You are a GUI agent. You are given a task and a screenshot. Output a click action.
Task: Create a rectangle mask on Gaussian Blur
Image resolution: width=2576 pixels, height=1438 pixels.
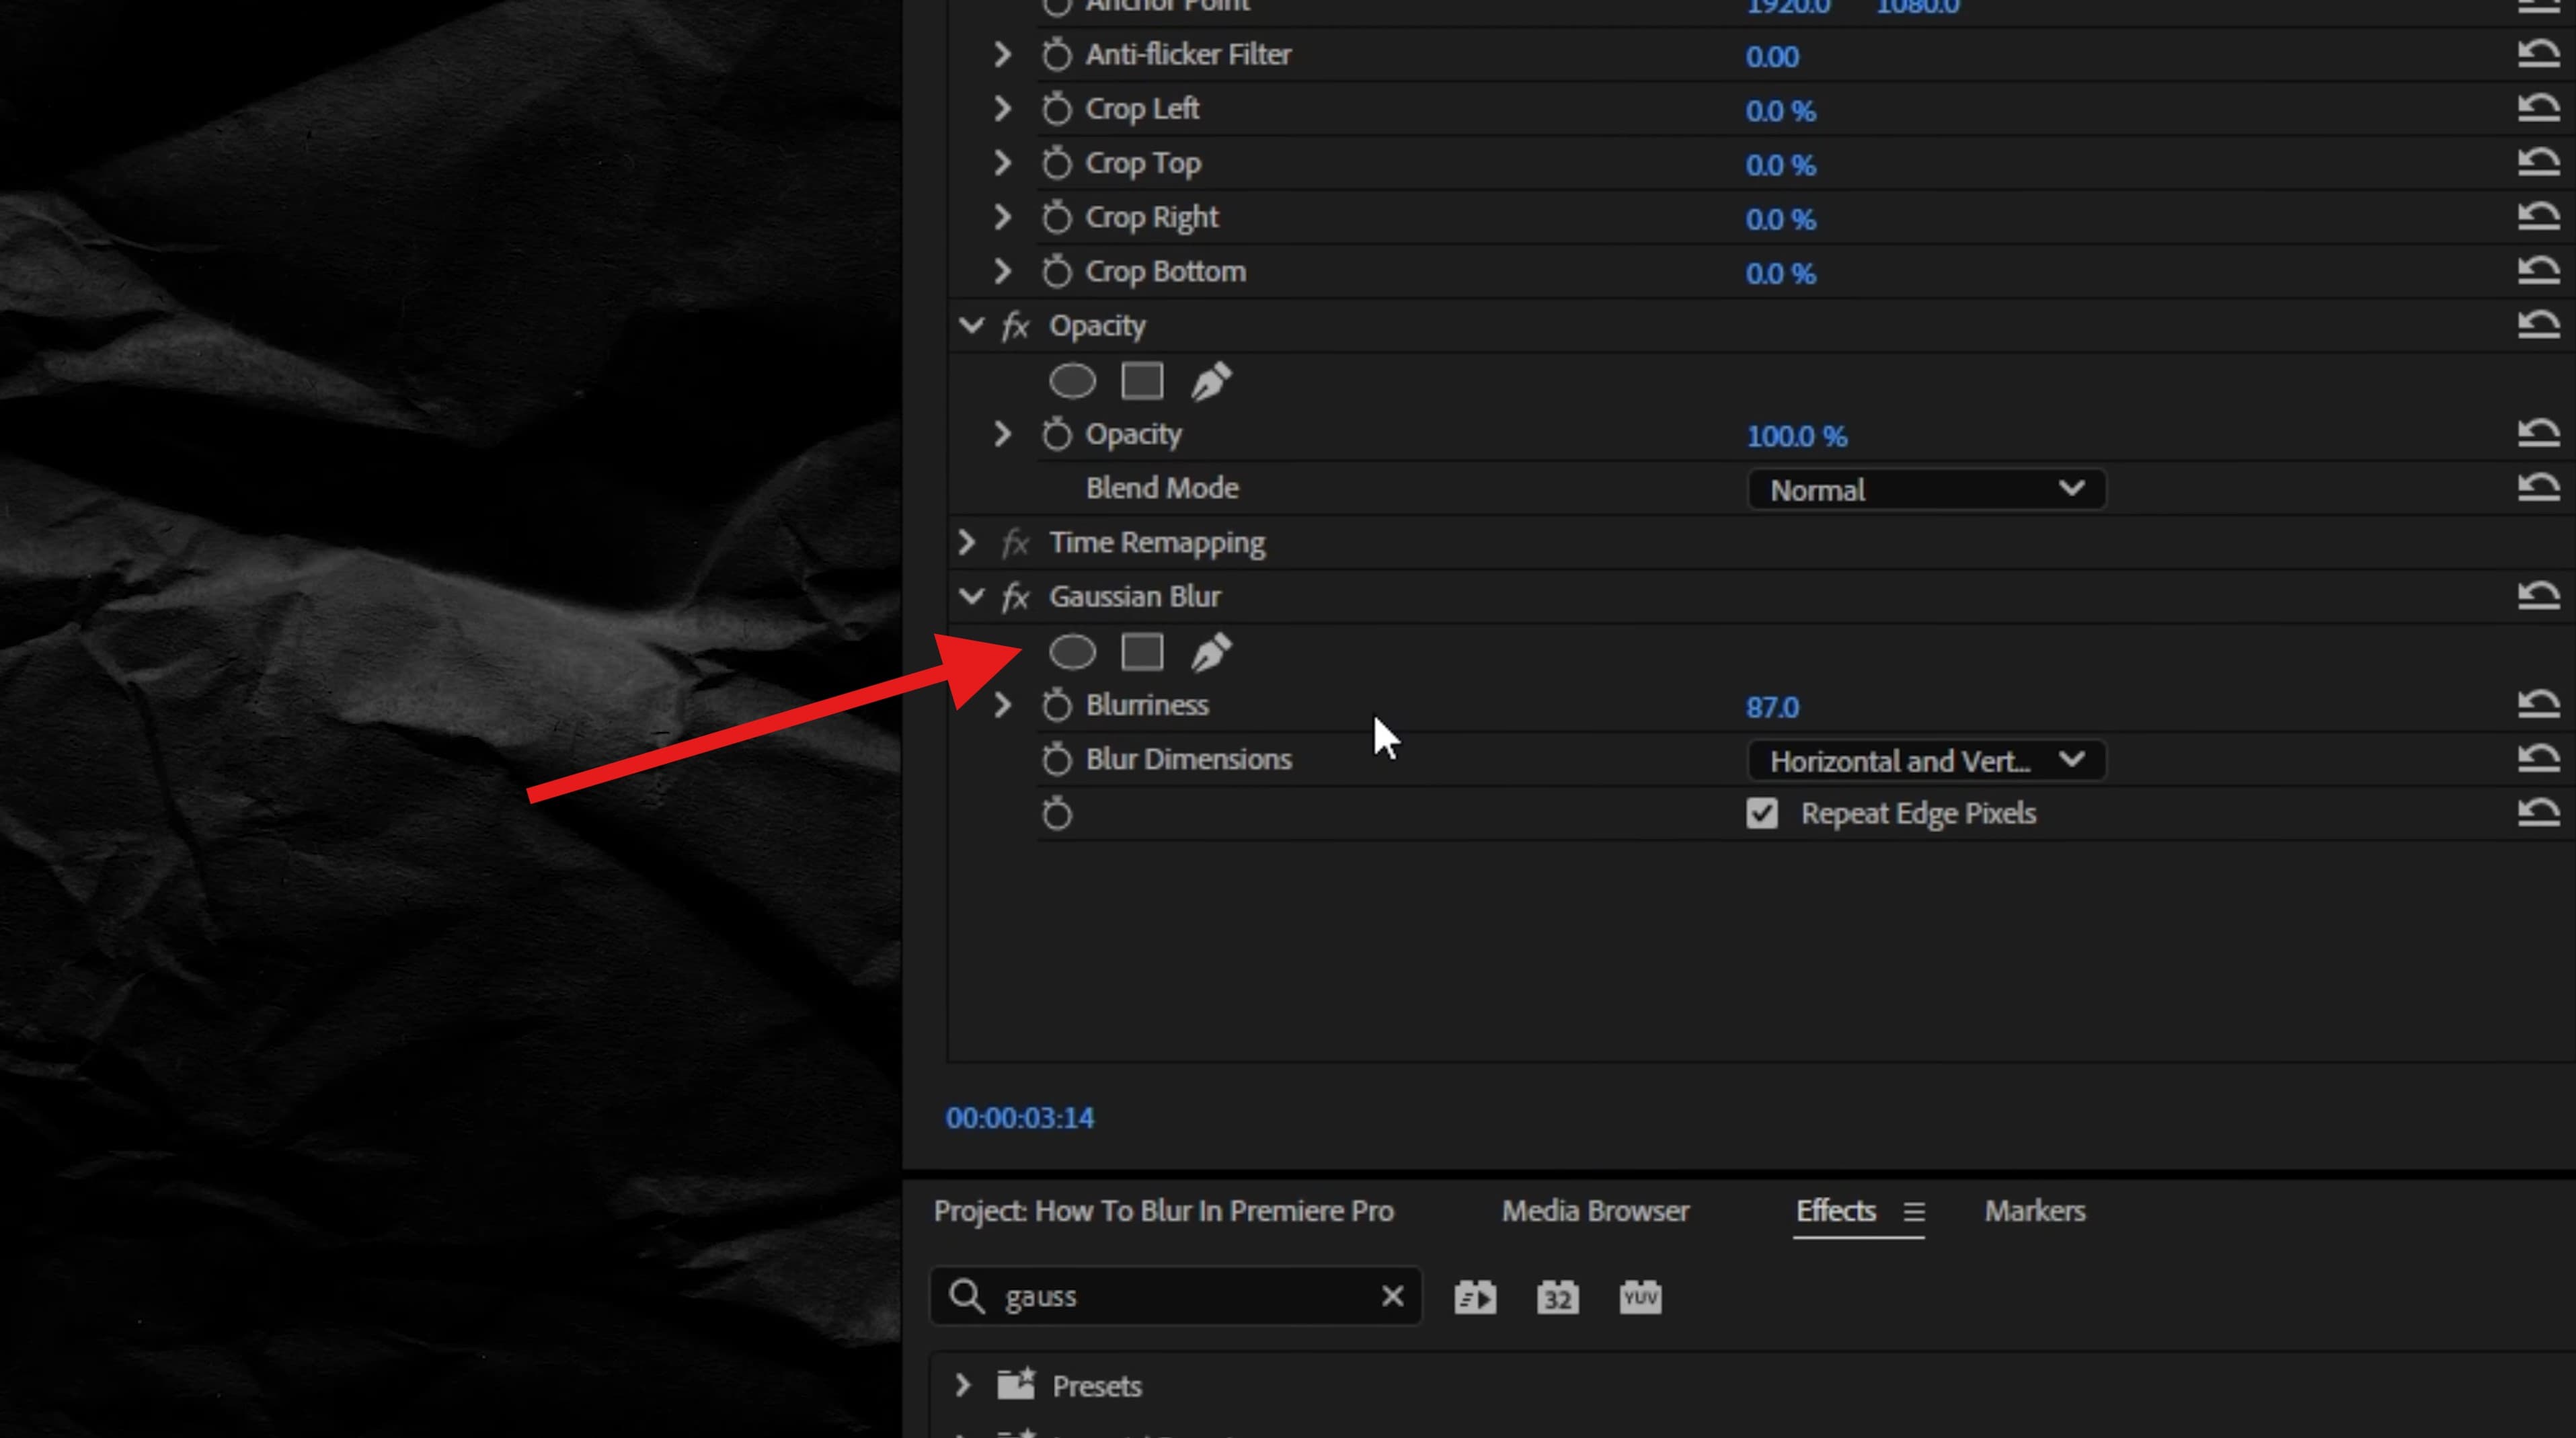1142,651
